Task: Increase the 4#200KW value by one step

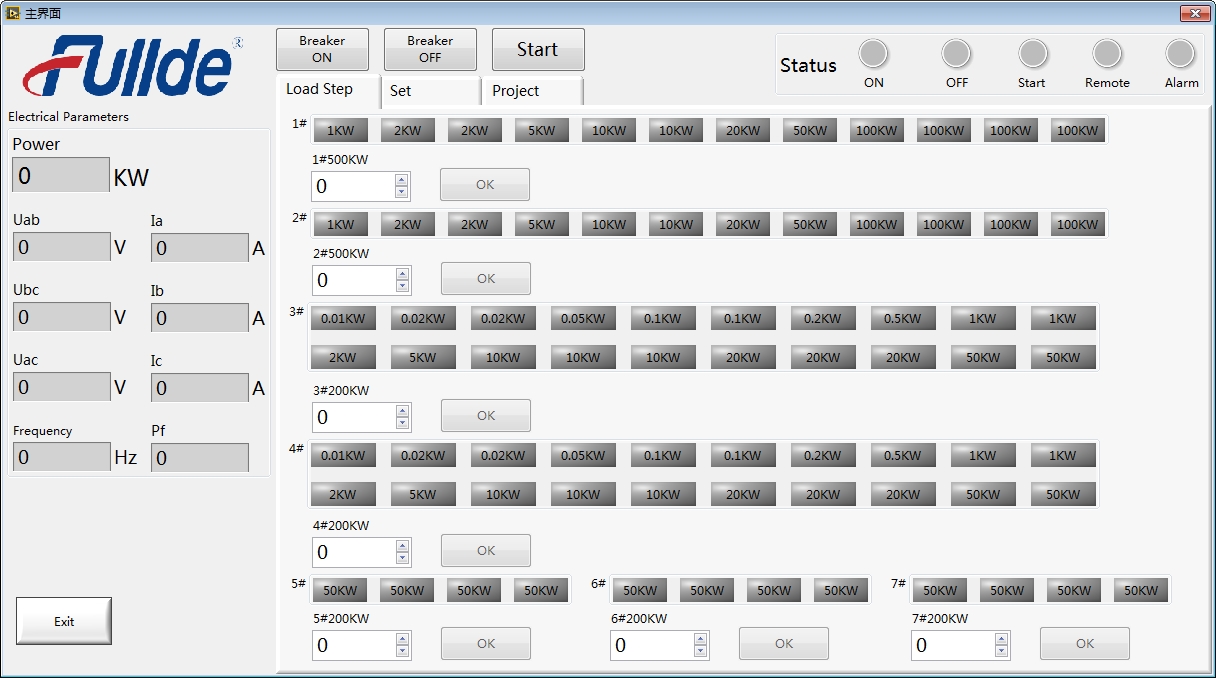Action: coord(403,546)
